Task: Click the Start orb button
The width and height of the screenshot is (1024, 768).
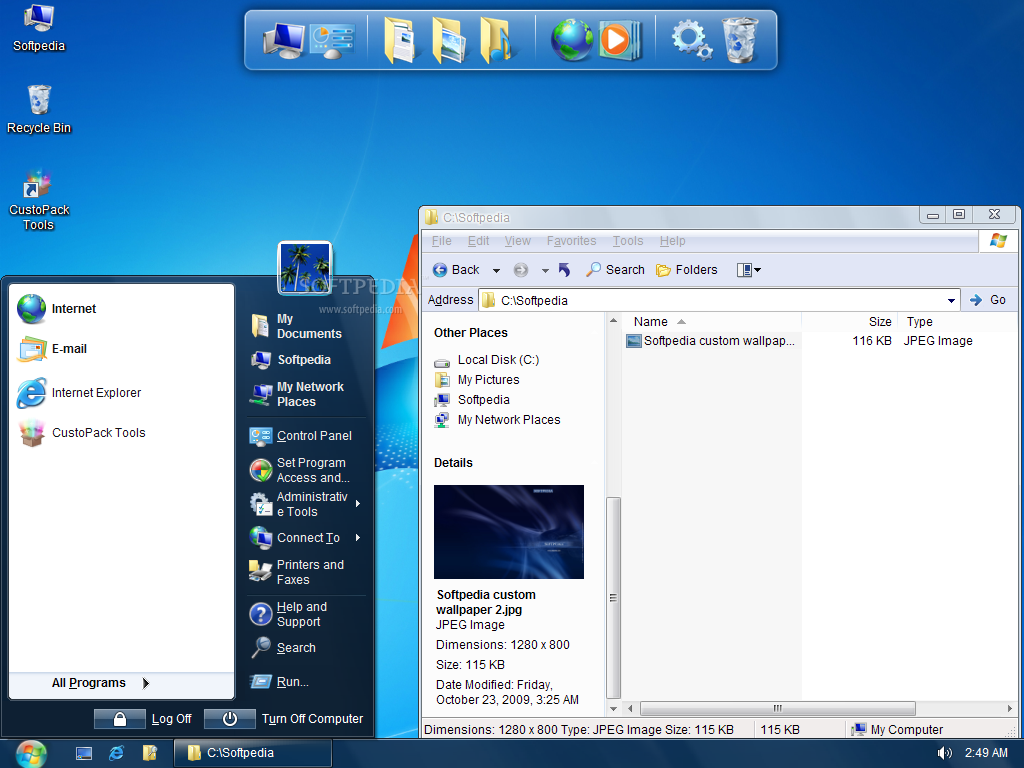Action: click(31, 754)
